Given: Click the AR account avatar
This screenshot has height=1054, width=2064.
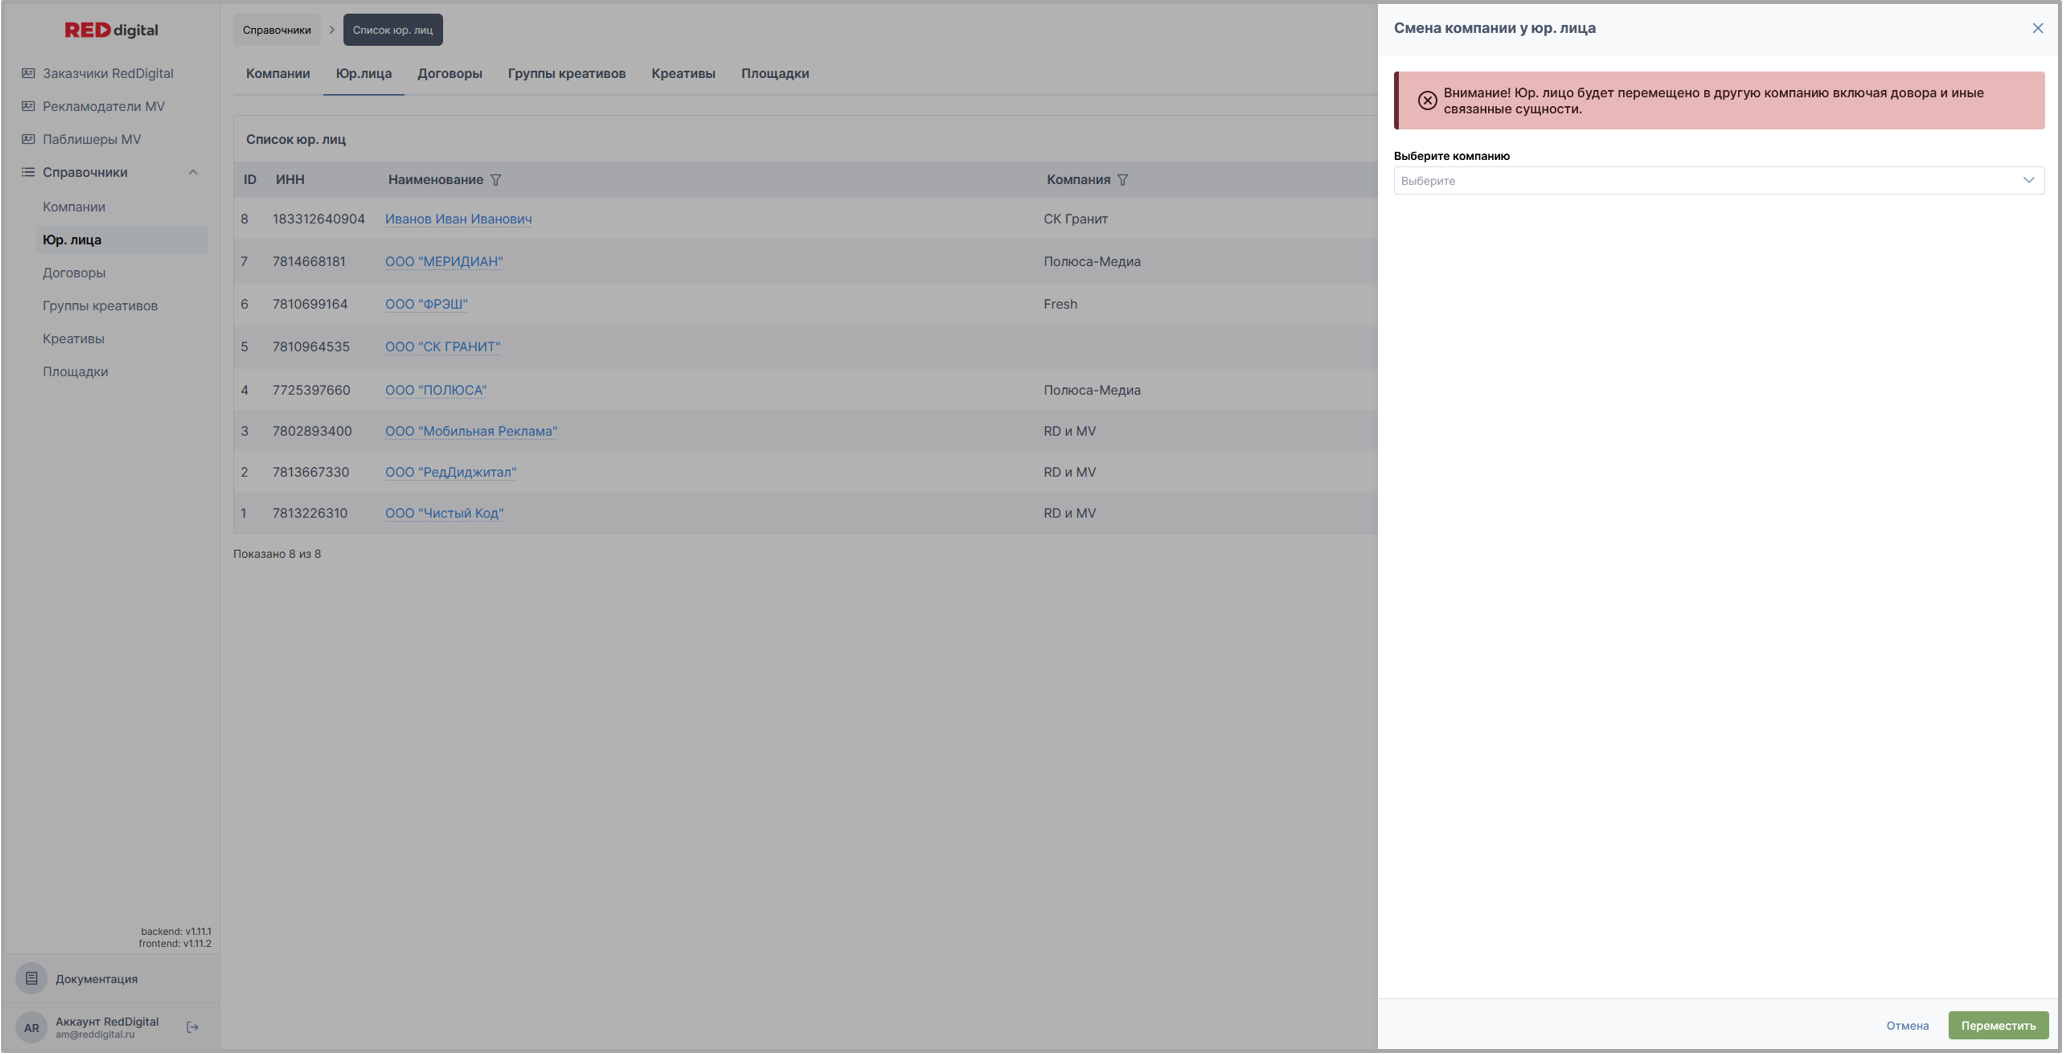Looking at the screenshot, I should tap(31, 1027).
